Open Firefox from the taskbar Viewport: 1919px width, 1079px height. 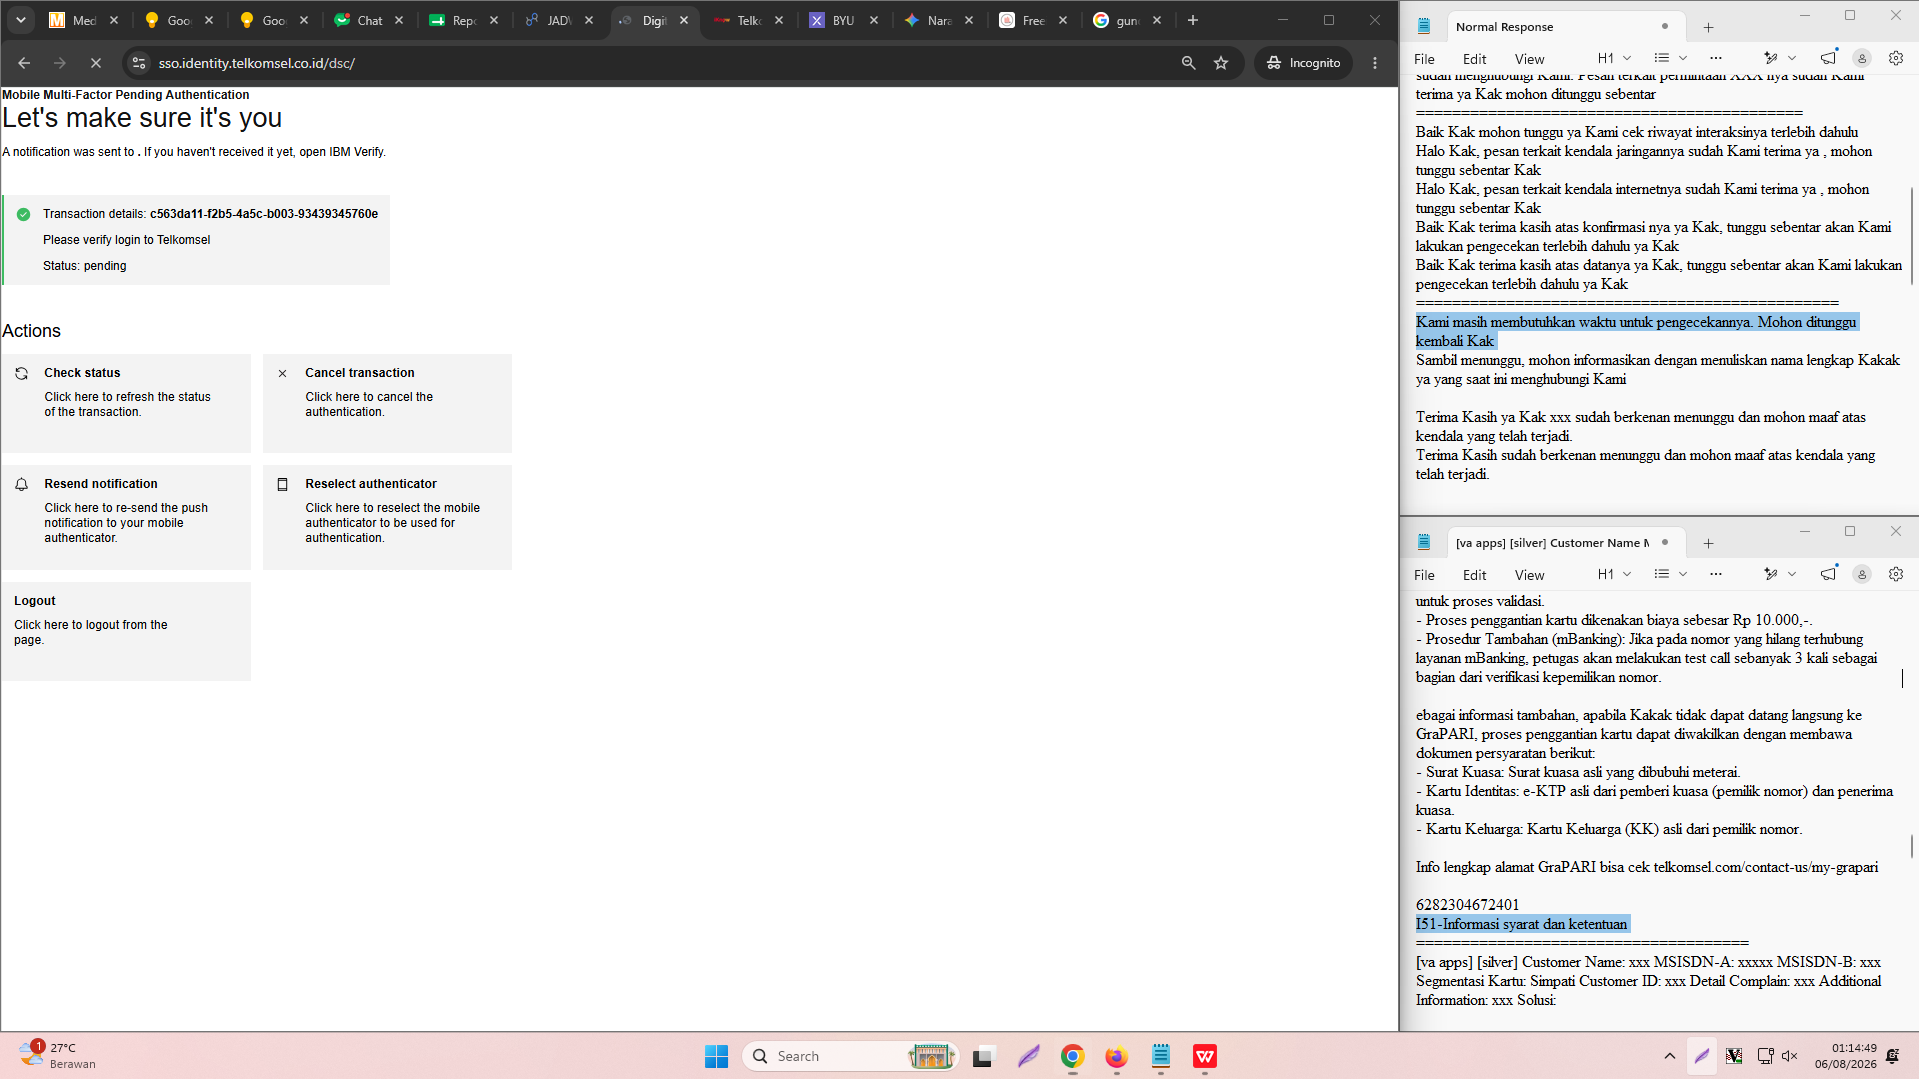(1116, 1056)
